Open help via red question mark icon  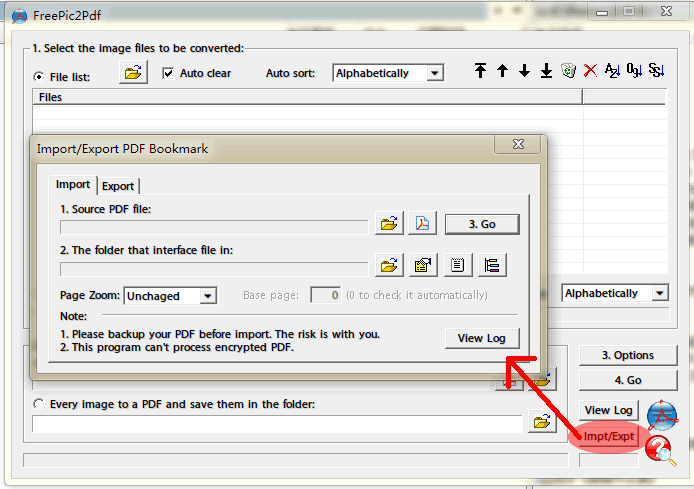tap(660, 450)
